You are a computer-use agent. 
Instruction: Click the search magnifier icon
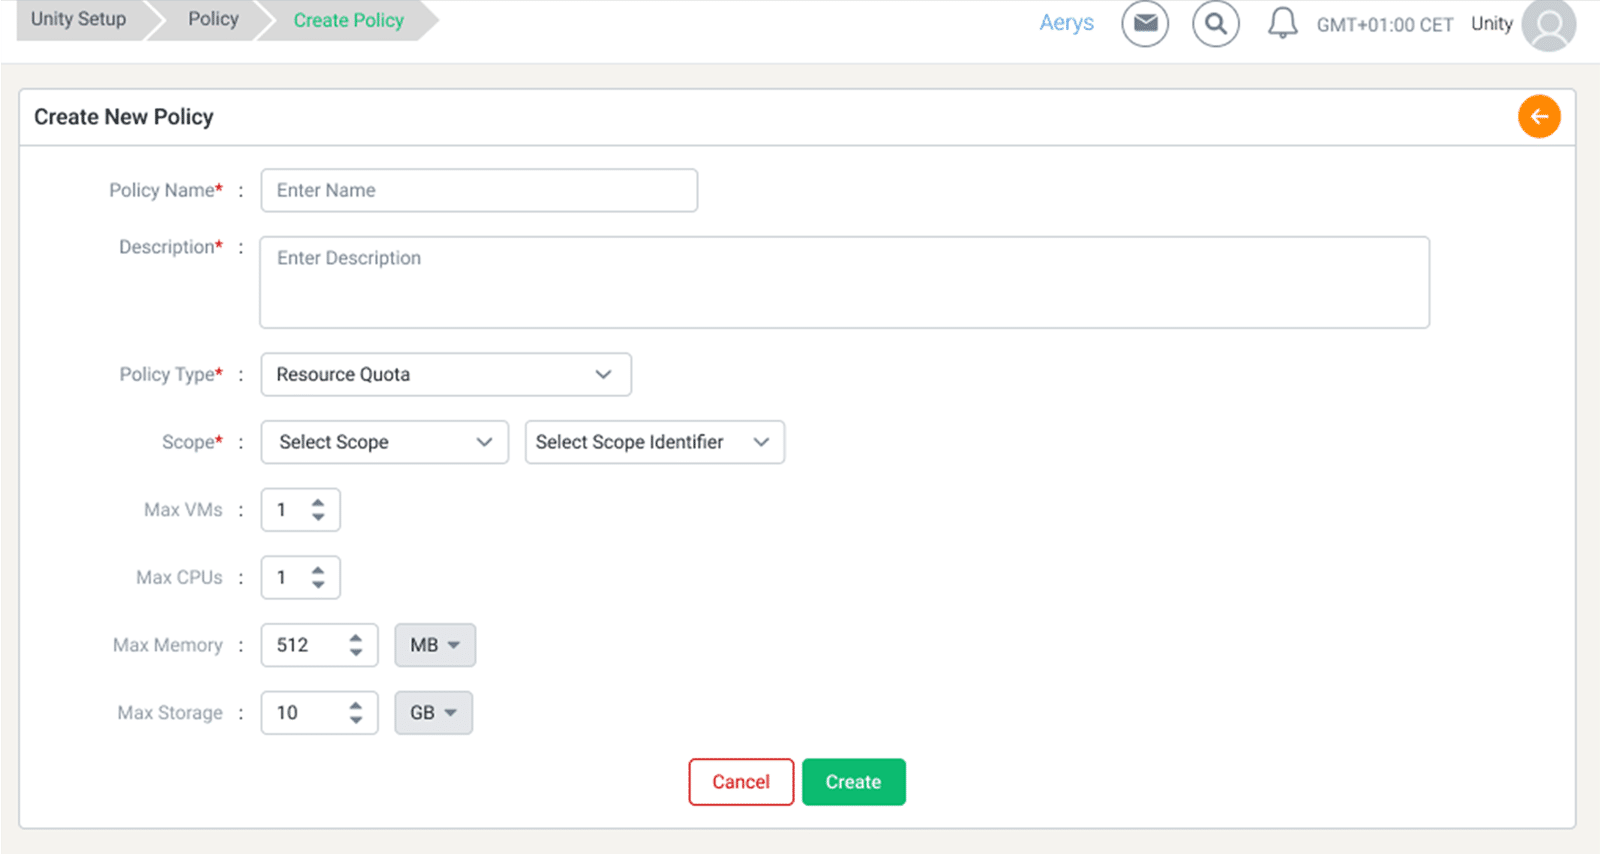(x=1215, y=24)
